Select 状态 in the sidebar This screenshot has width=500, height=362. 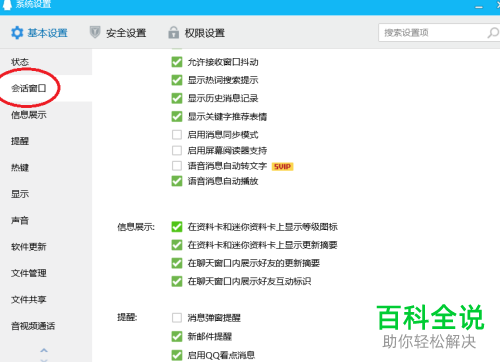point(20,62)
